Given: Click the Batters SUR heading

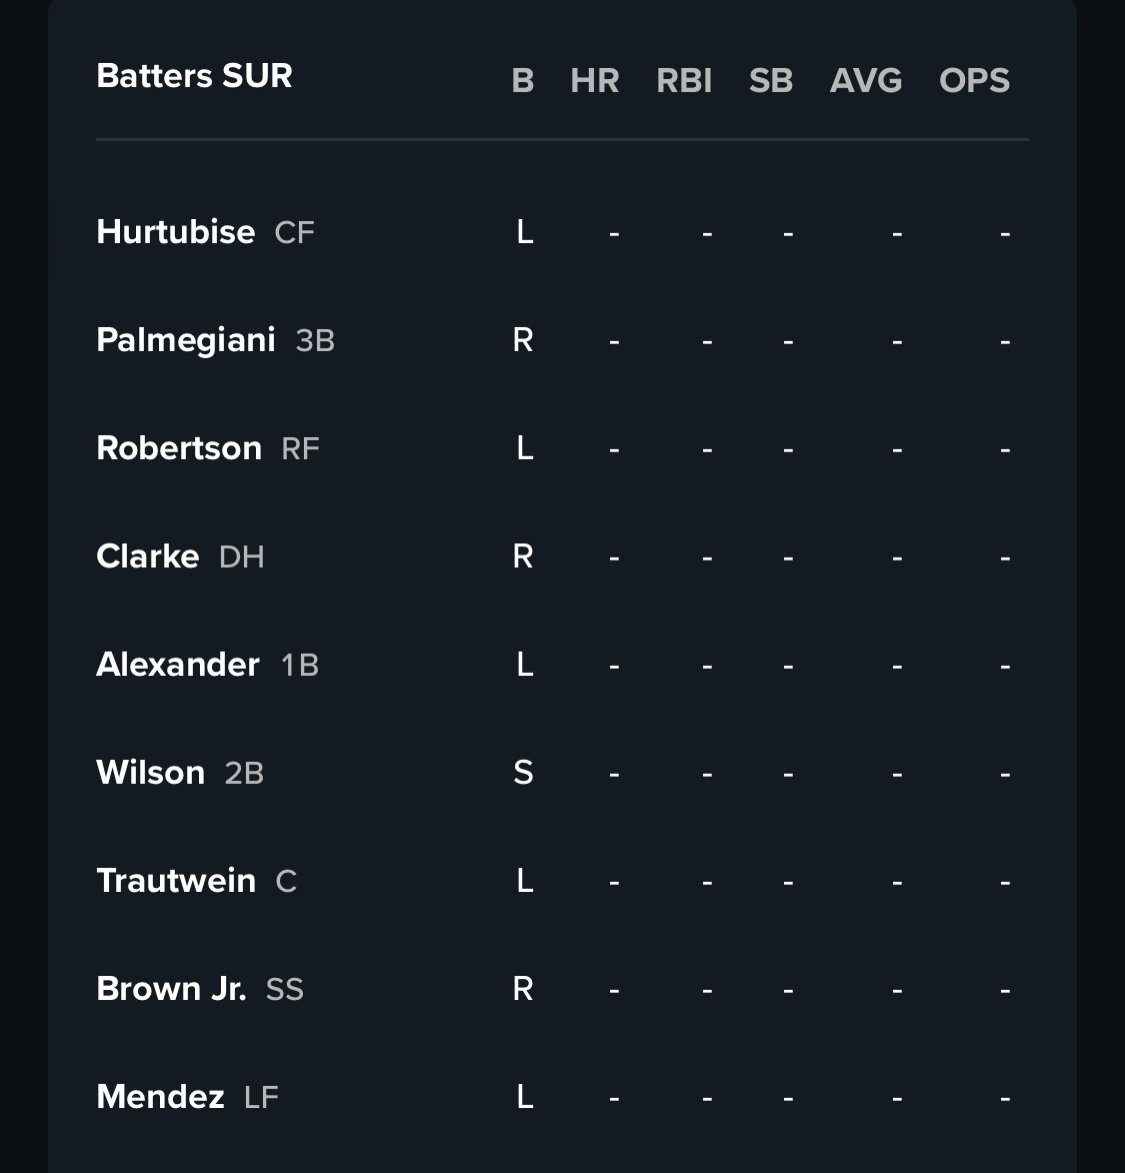Looking at the screenshot, I should [x=194, y=76].
